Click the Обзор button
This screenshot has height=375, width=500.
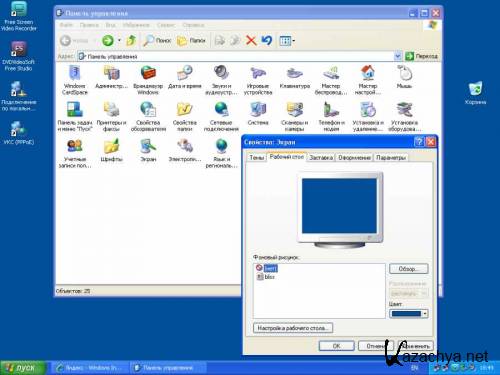point(408,269)
